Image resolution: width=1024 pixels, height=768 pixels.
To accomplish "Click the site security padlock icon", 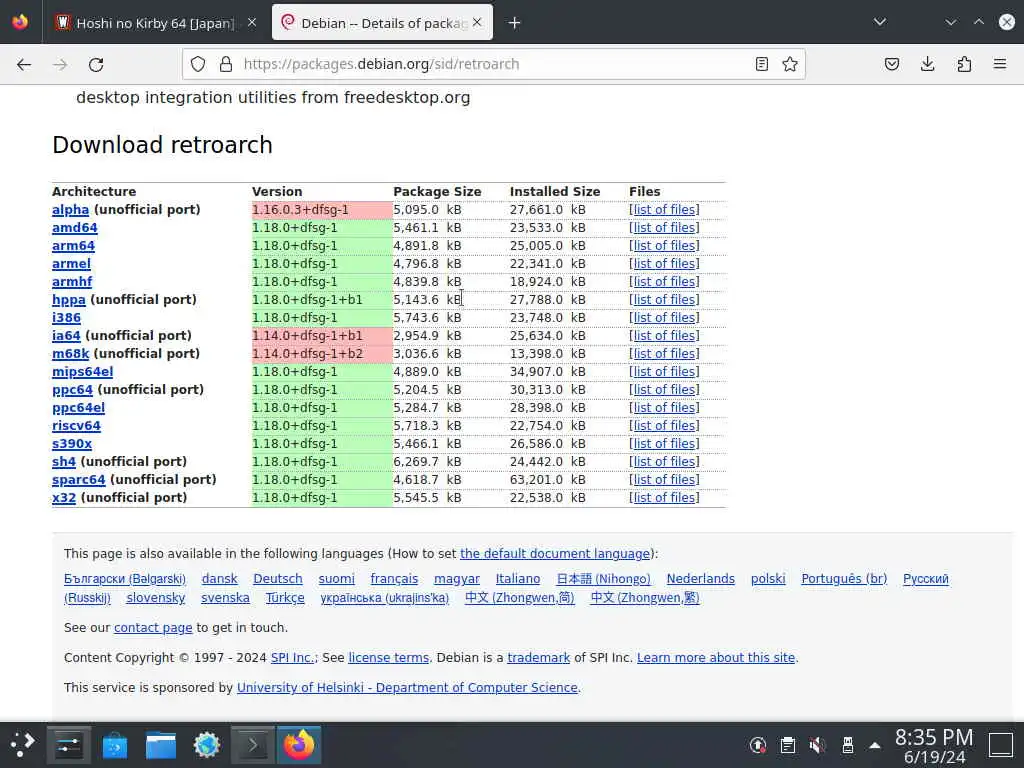I will pos(226,64).
